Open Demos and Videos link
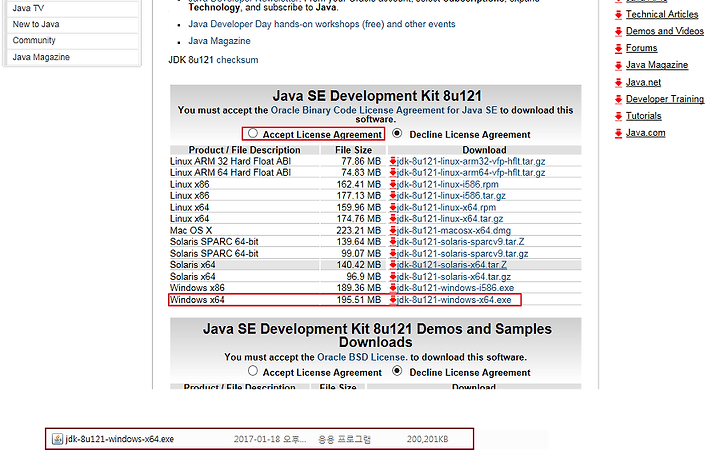 [x=665, y=31]
